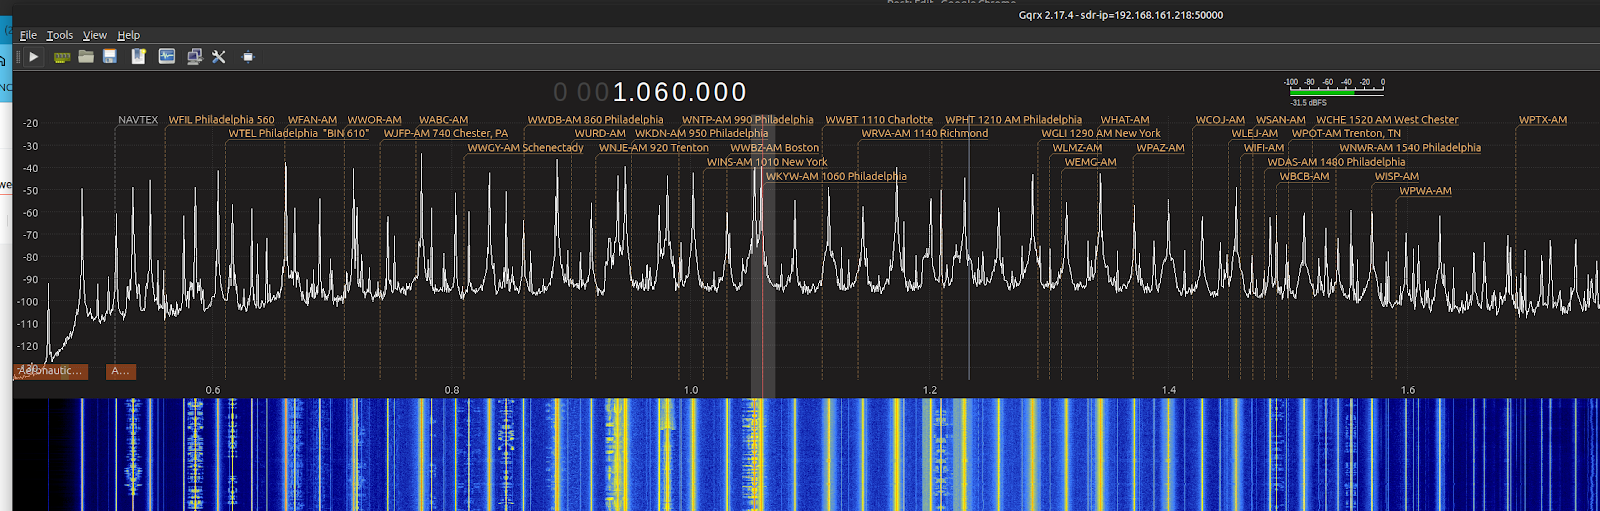Image resolution: width=1600 pixels, height=511 pixels.
Task: Click the WPWA-AM bookmark label
Action: coord(1425,190)
